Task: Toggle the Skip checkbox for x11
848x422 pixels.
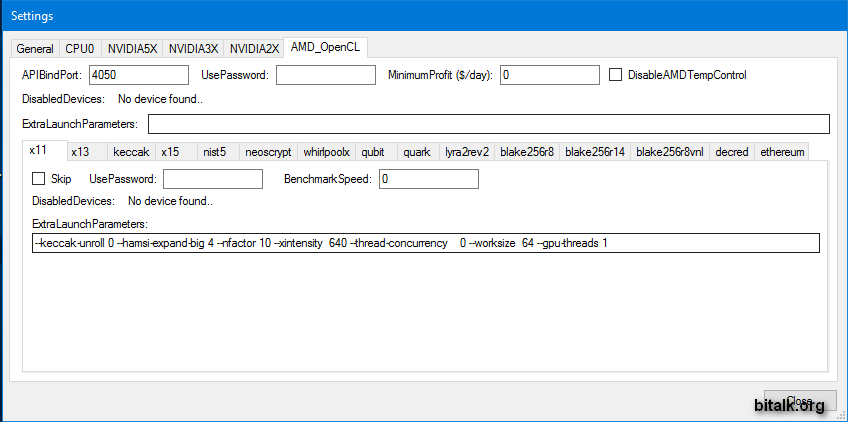Action: pos(39,179)
